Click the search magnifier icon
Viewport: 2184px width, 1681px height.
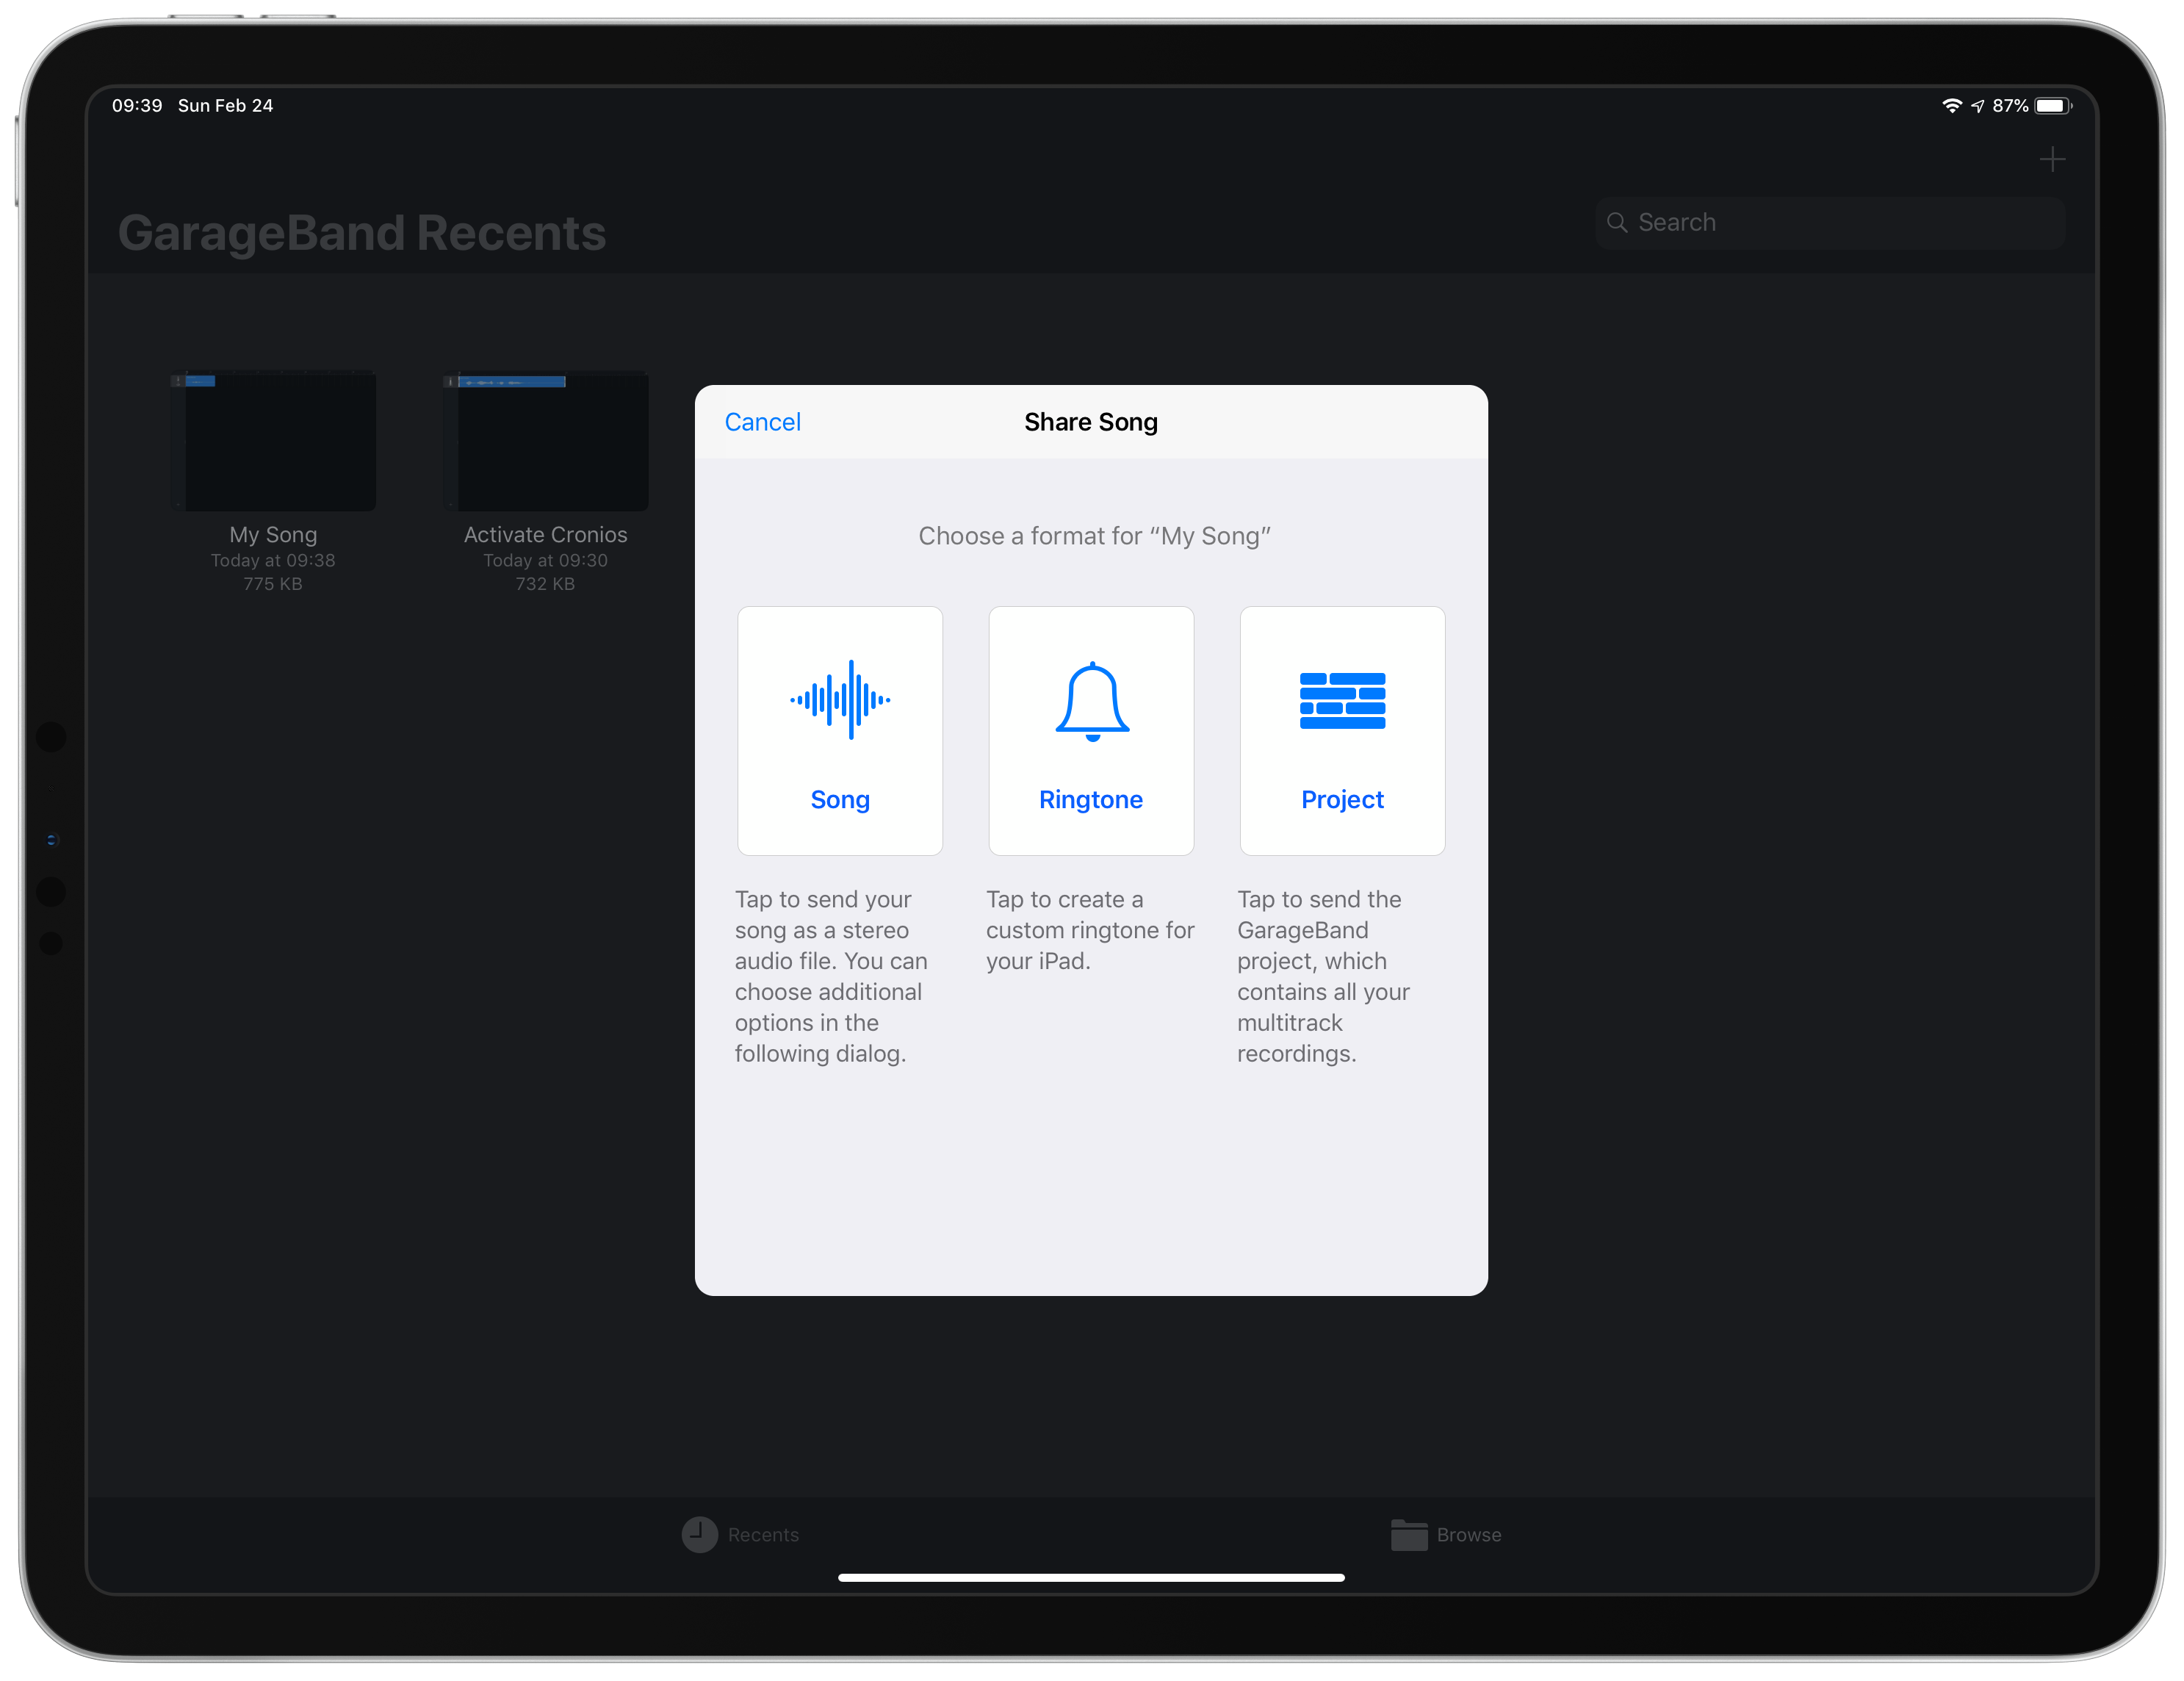pyautogui.click(x=1617, y=222)
